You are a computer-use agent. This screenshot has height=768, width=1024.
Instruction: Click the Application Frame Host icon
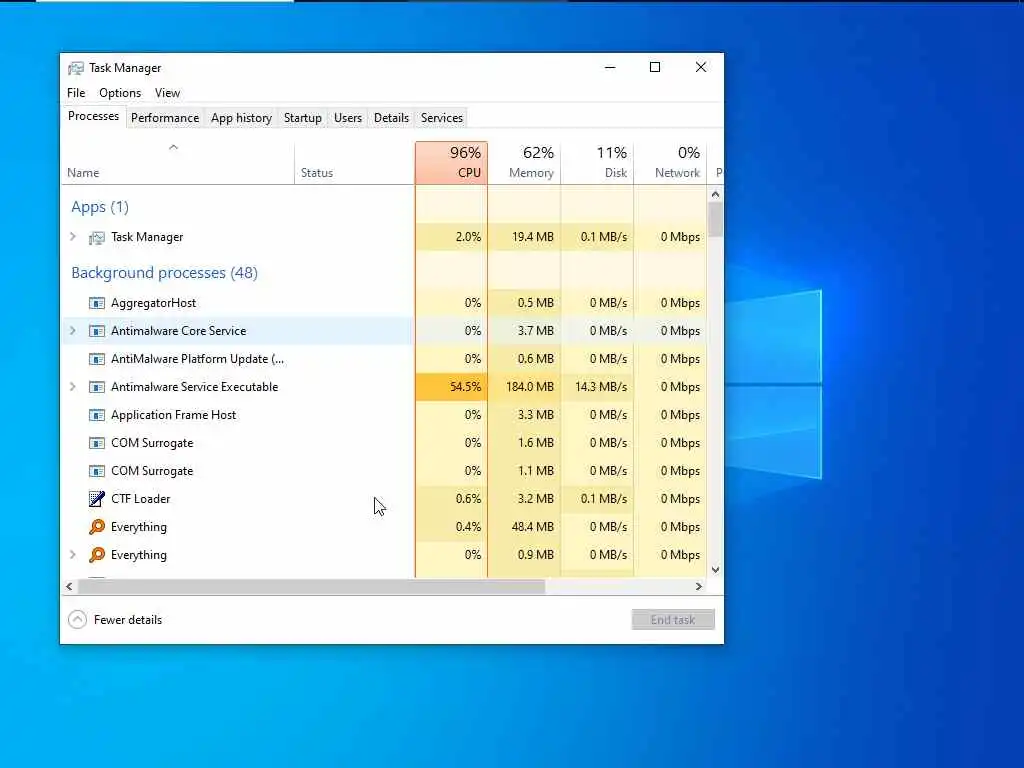97,415
